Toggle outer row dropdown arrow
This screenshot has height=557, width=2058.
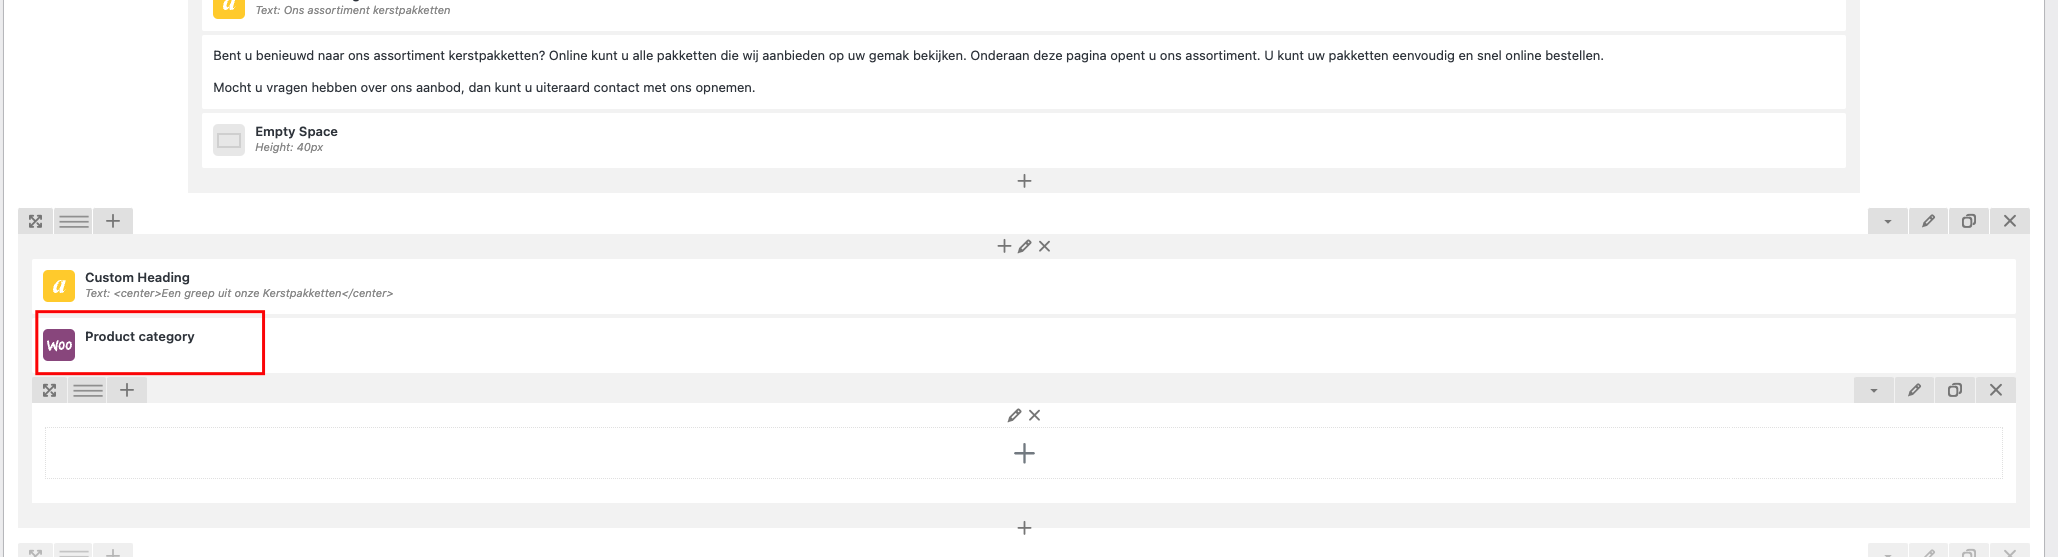coord(1887,221)
